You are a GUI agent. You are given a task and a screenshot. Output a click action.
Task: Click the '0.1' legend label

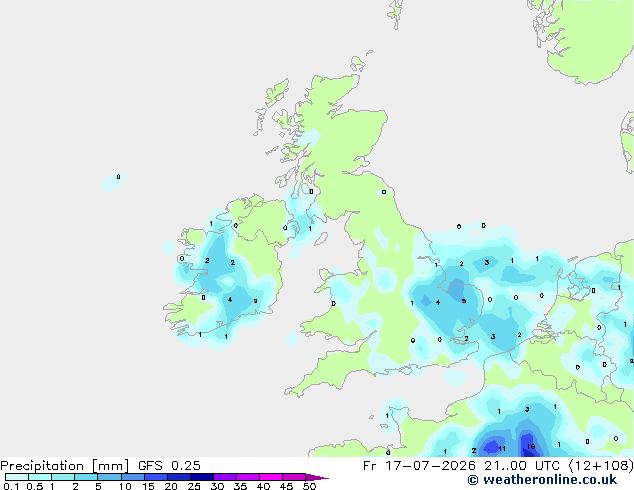point(11,486)
